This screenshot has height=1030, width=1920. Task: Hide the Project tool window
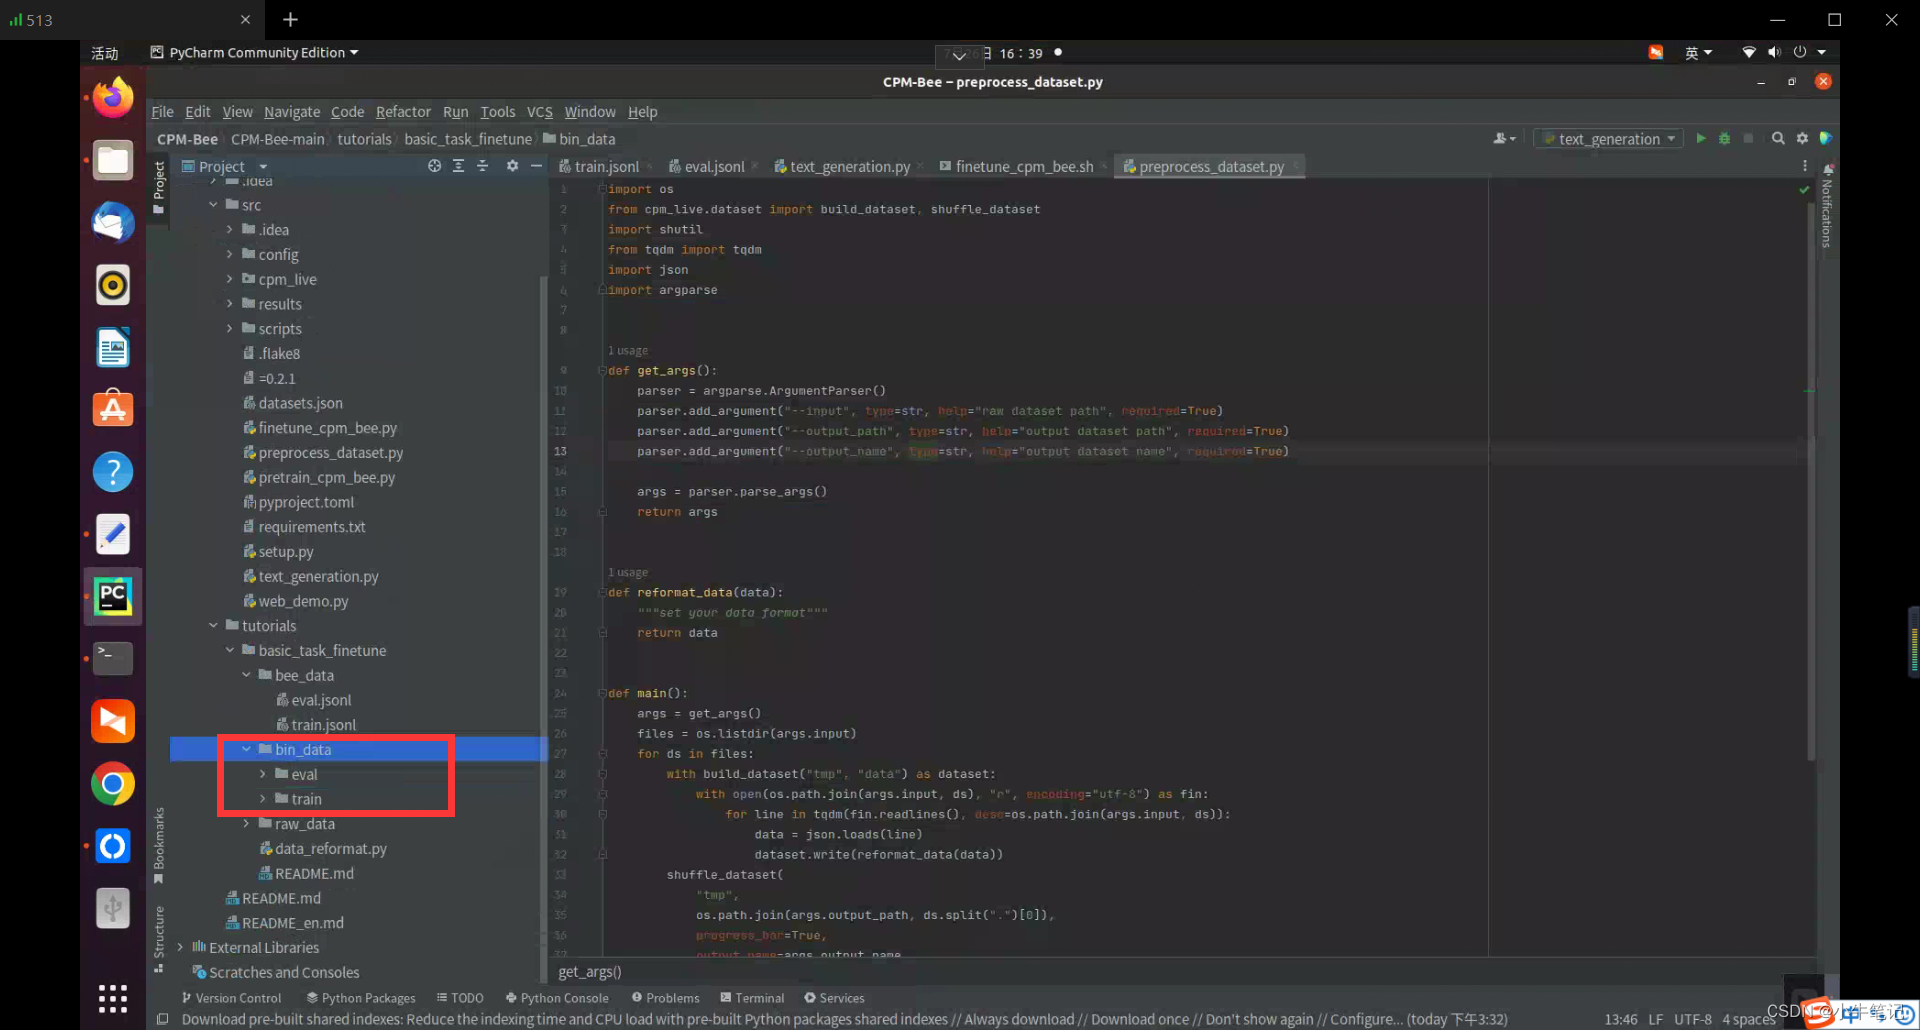click(536, 166)
